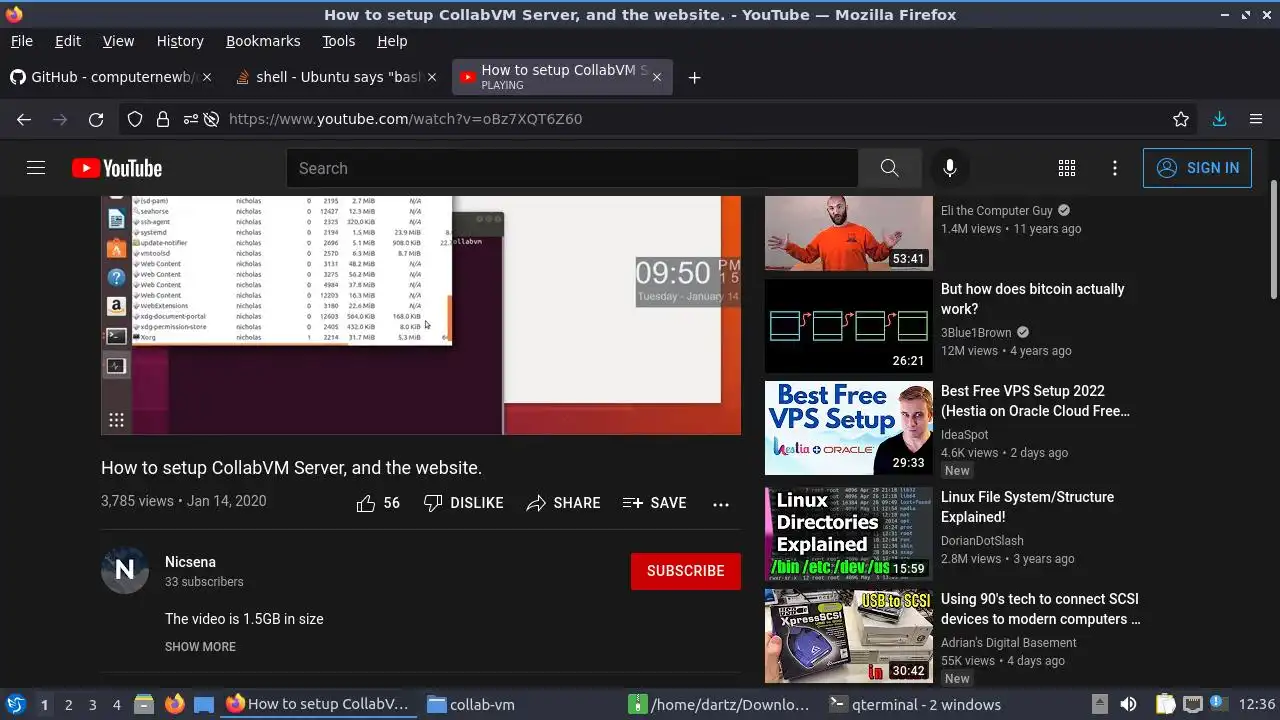Viewport: 1280px width, 720px height.
Task: Switch to the collab-vm taskbar window
Action: pos(520,704)
